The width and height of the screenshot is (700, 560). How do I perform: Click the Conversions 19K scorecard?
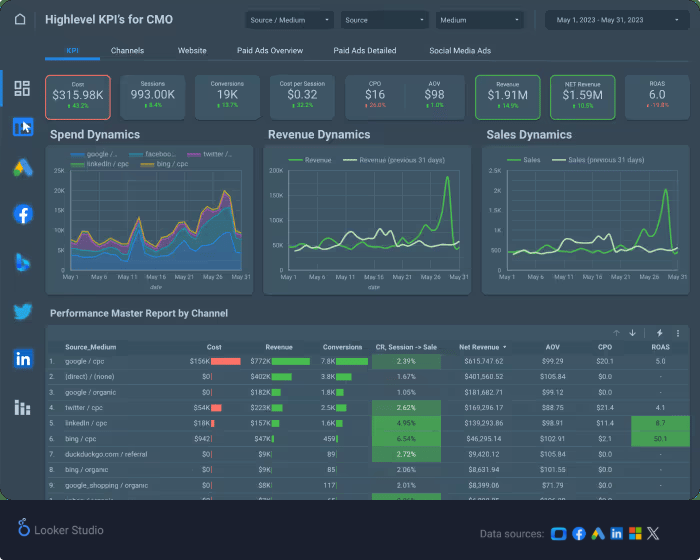(x=227, y=97)
